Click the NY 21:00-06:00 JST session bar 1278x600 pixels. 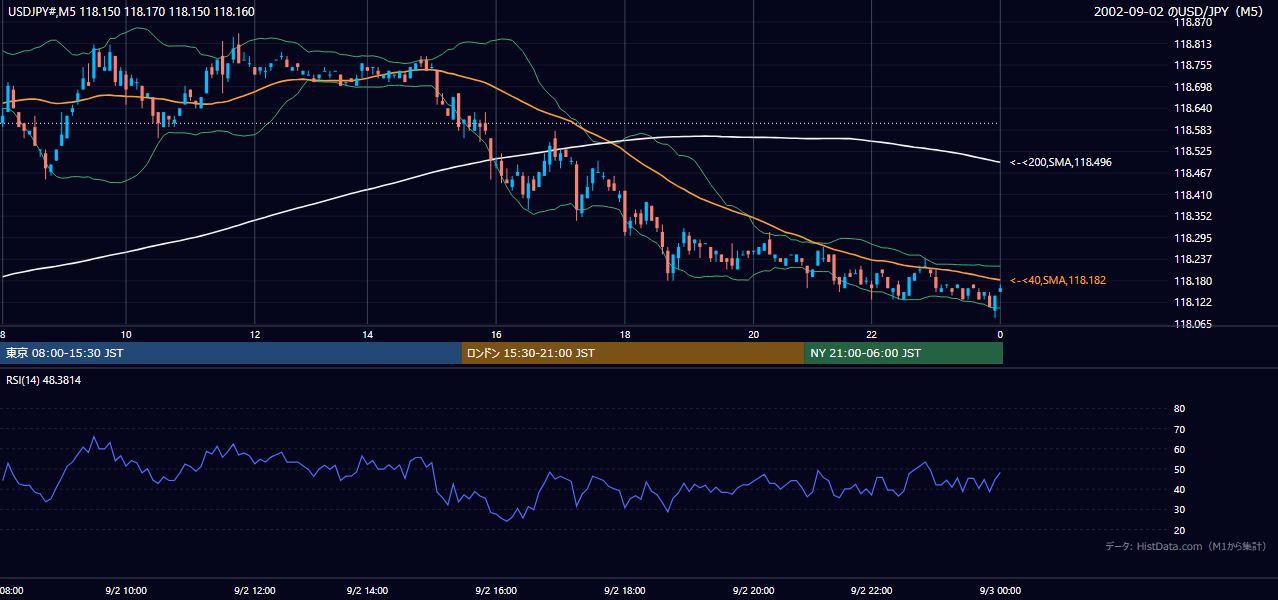[903, 353]
